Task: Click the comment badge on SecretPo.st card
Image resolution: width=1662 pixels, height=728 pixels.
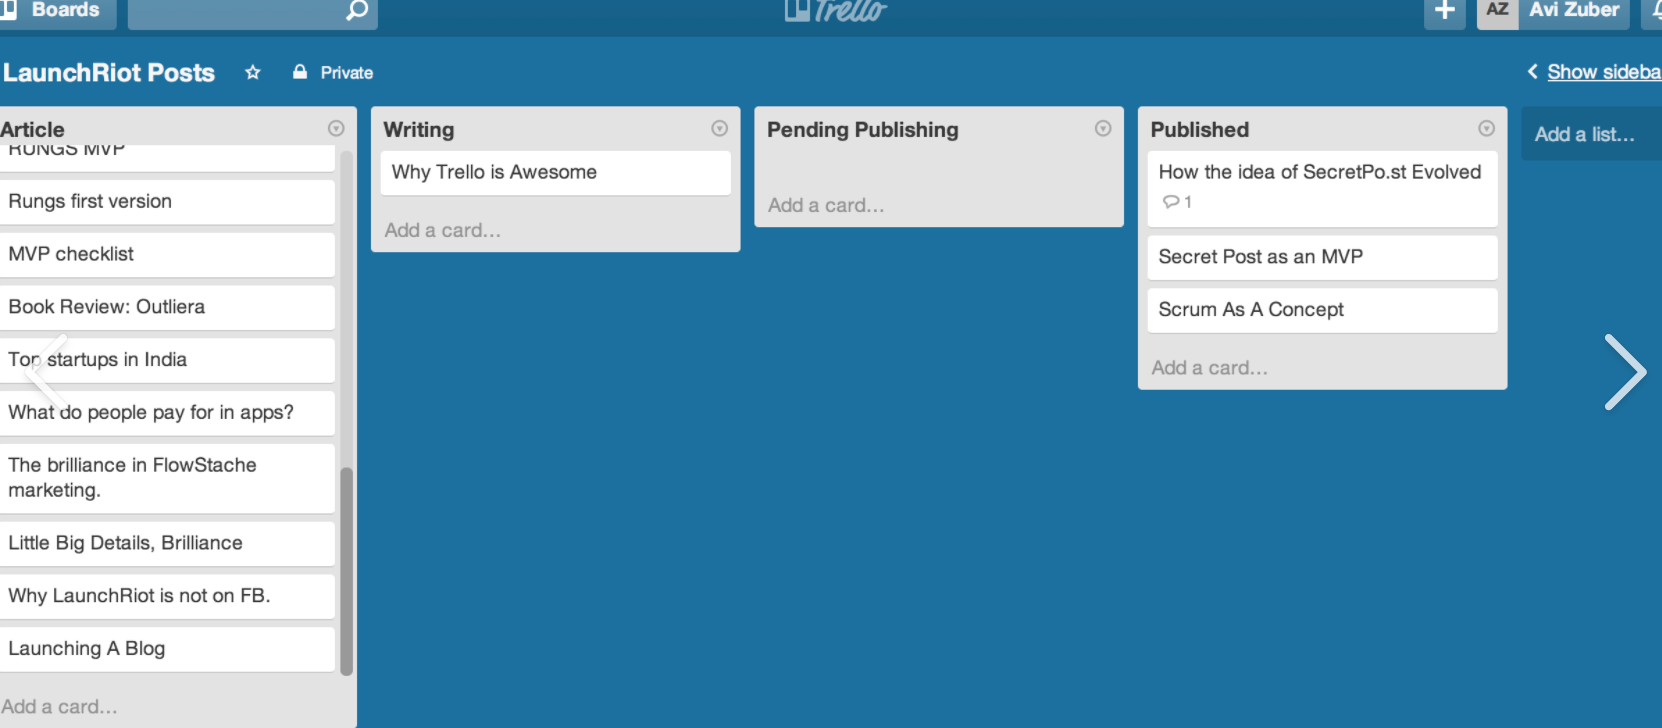Action: click(1177, 202)
